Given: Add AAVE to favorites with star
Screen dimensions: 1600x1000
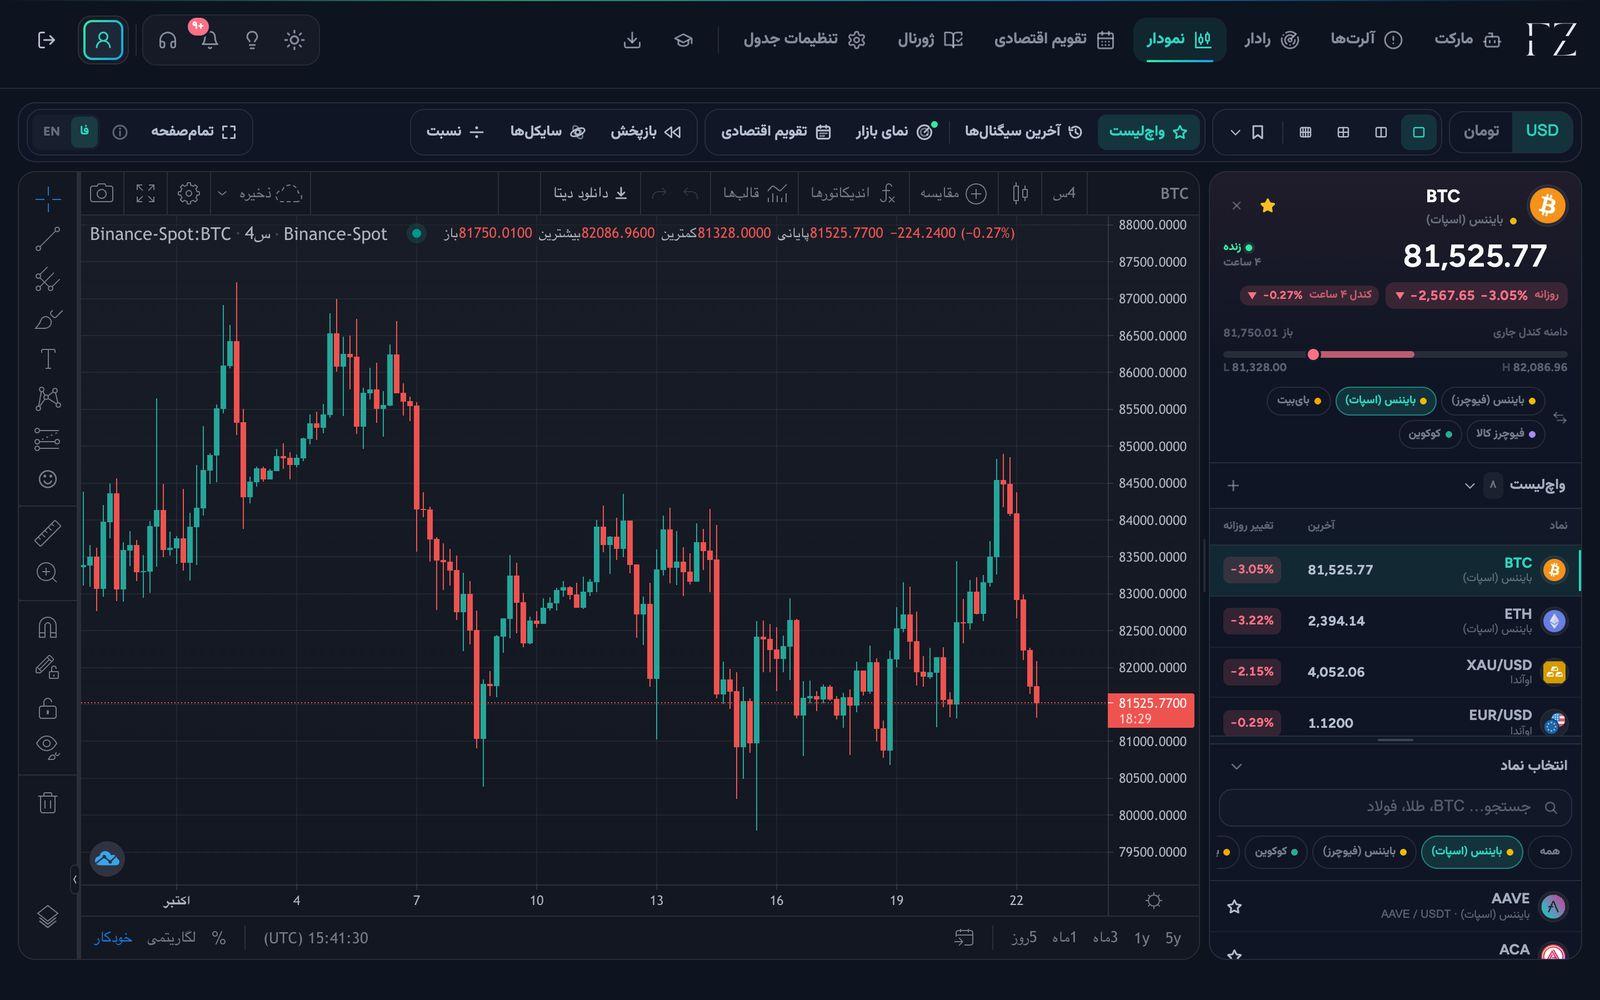Looking at the screenshot, I should click(1234, 907).
